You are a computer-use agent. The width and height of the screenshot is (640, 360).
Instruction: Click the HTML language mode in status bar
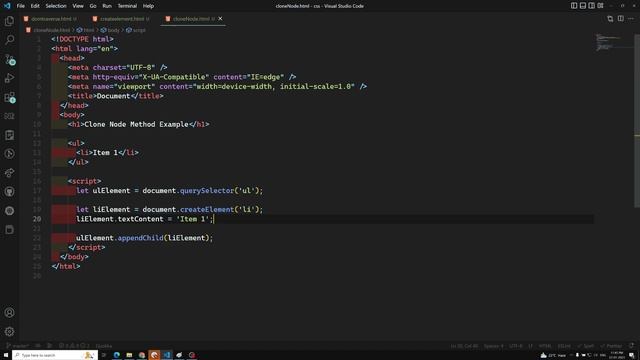point(545,346)
